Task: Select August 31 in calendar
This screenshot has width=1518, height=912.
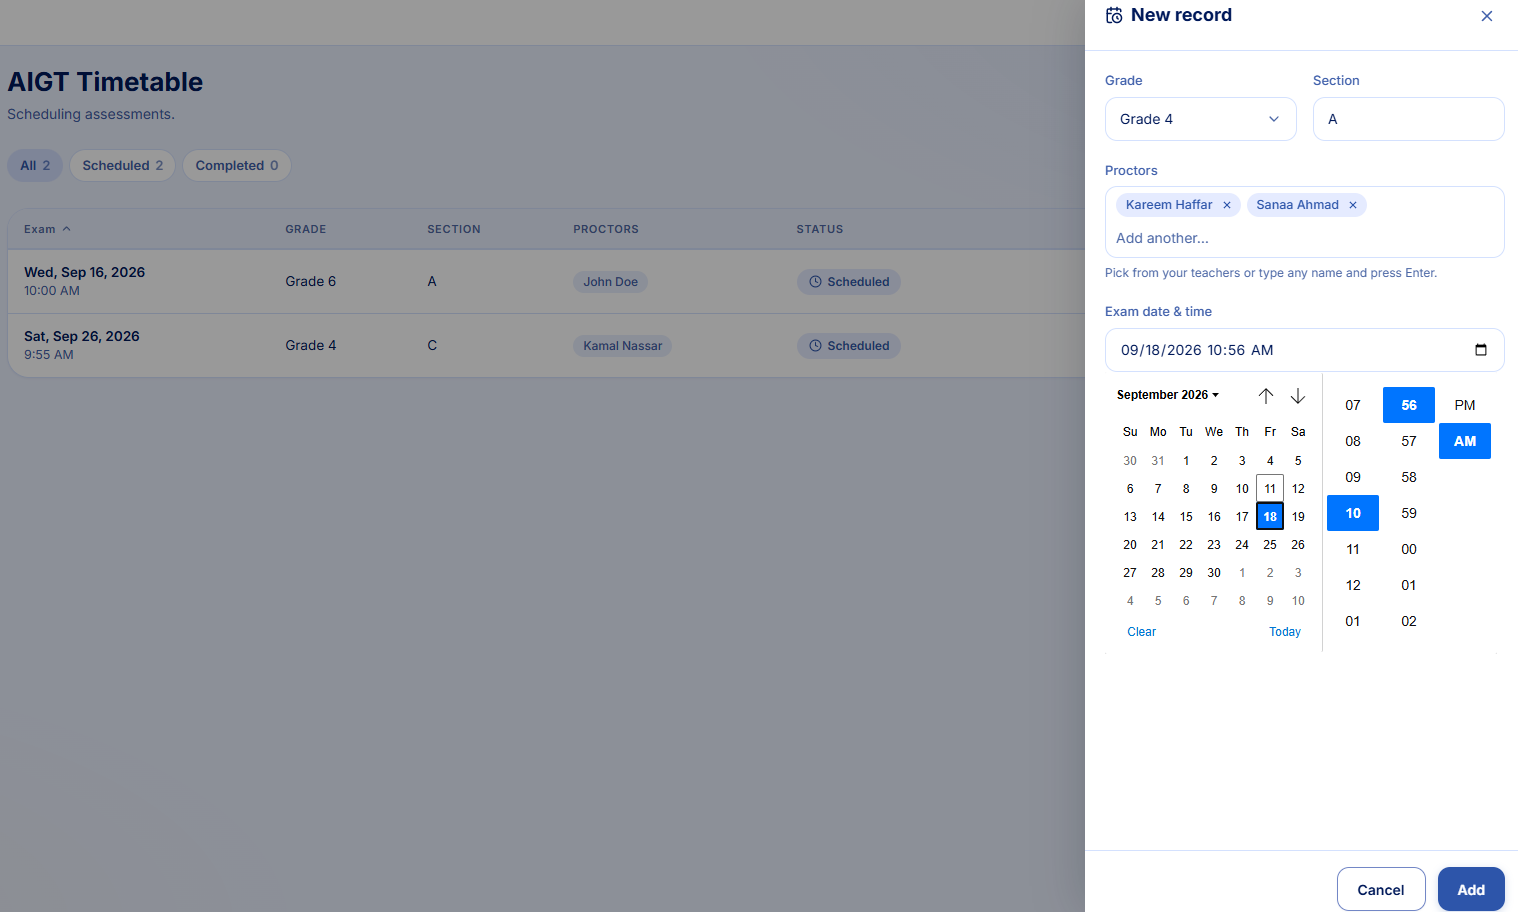Action: point(1158,461)
